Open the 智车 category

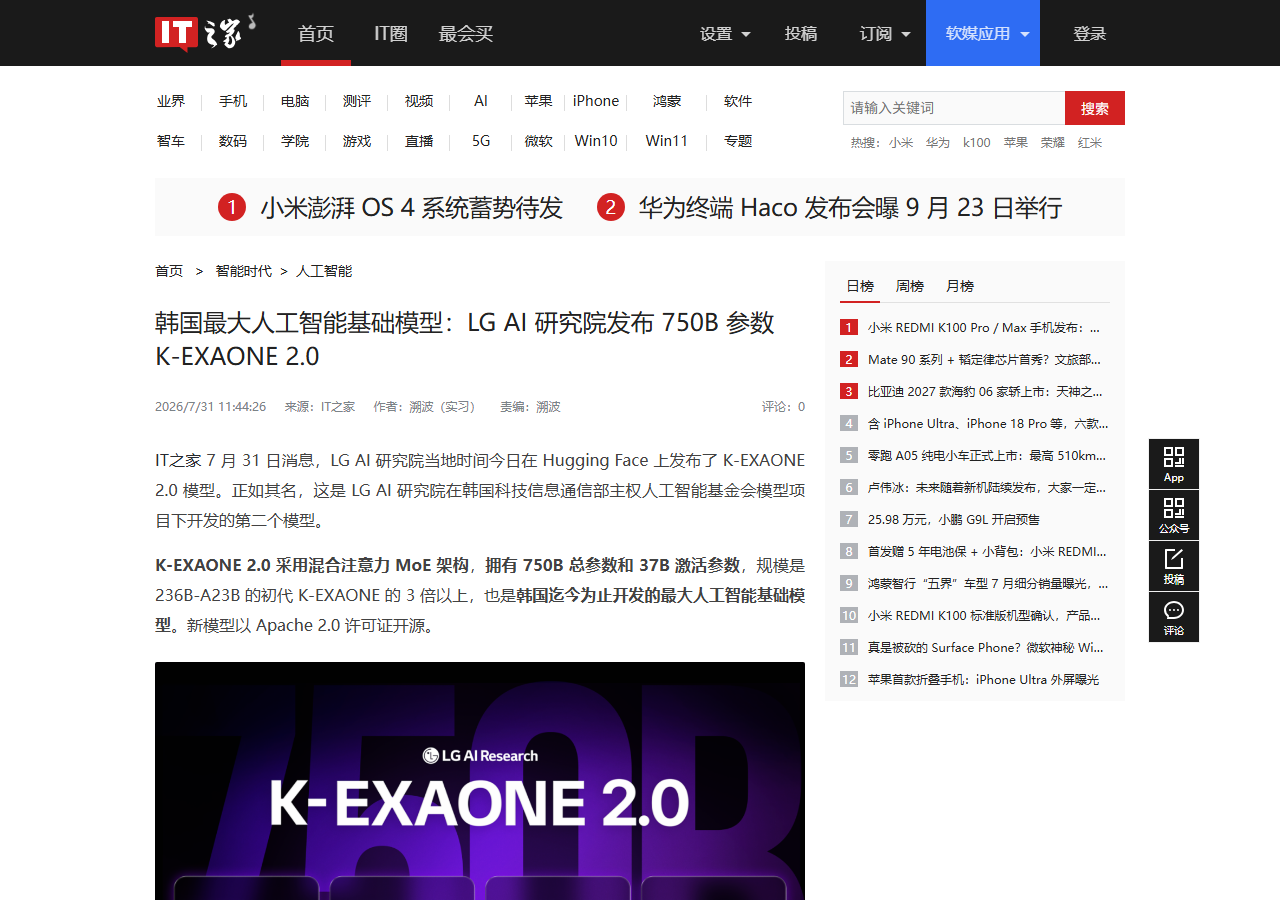(x=171, y=141)
